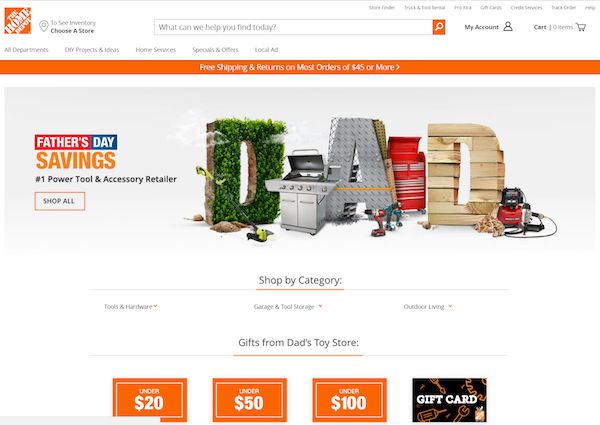Open the Local Ad link
Image resolution: width=600 pixels, height=425 pixels.
[266, 50]
